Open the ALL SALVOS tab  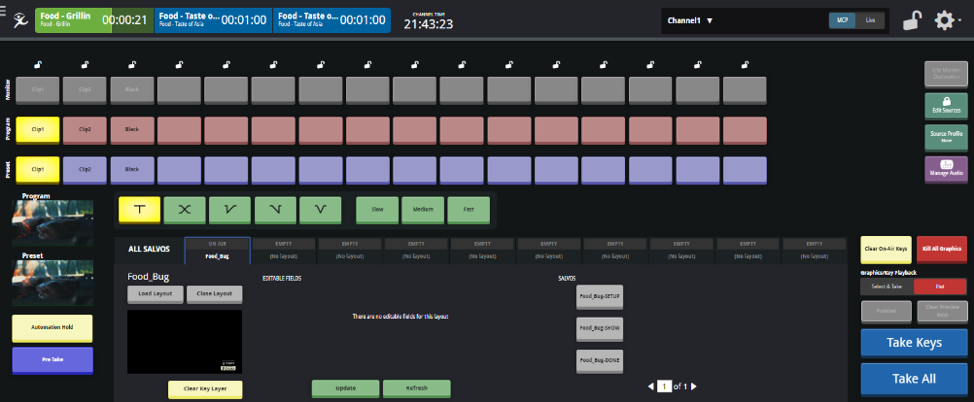click(149, 249)
